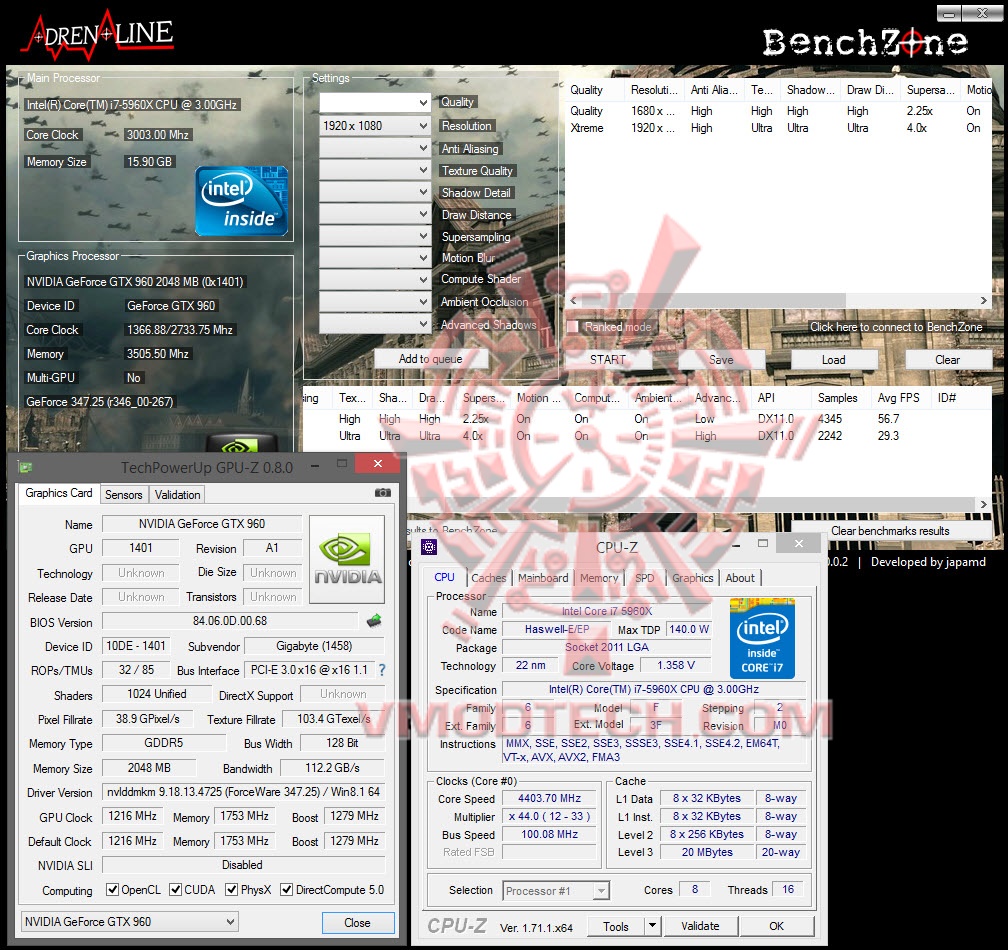Select the result row with 56.7 Avg FPS
This screenshot has height=950, width=1008.
point(646,418)
